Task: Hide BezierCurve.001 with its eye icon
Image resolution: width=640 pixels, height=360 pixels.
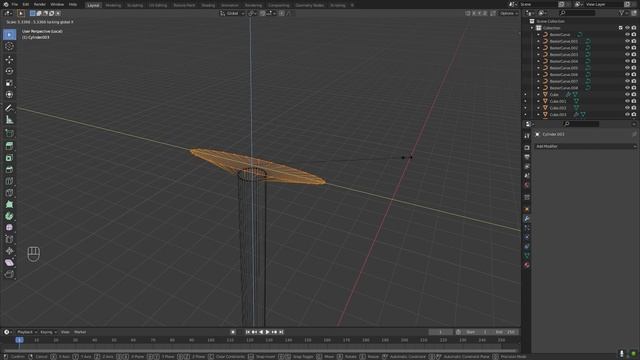Action: [x=627, y=41]
